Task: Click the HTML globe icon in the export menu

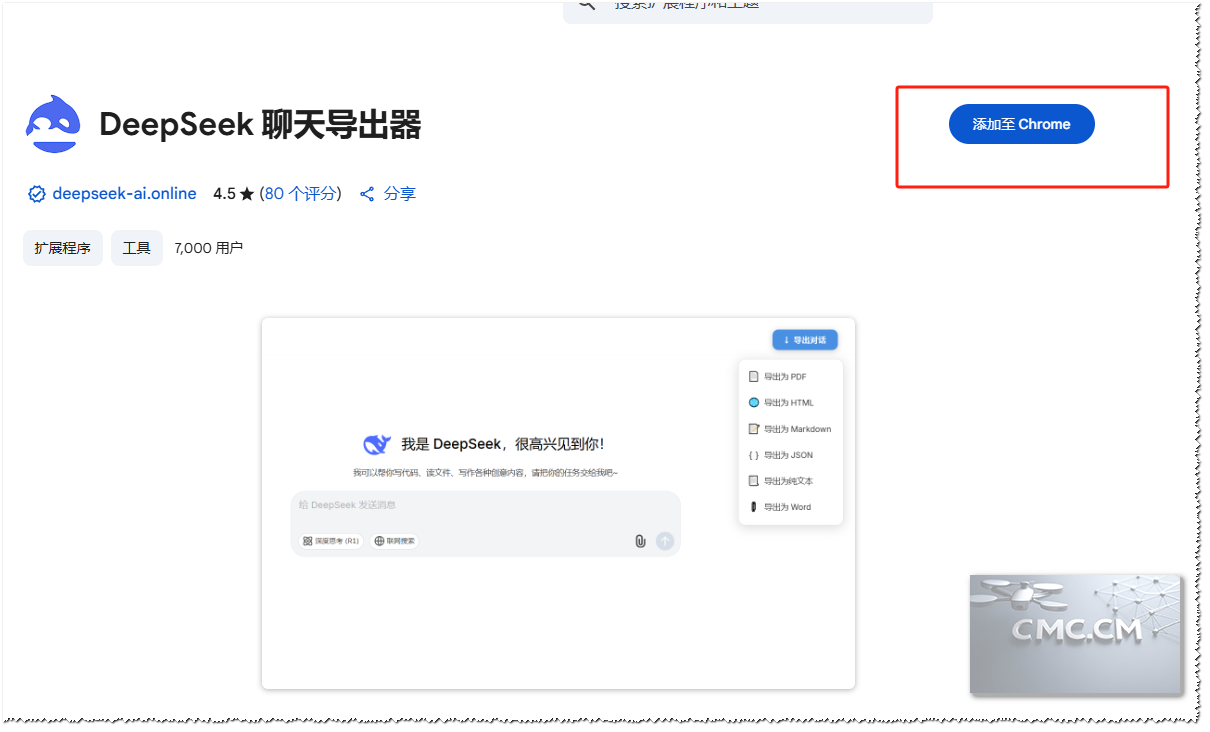Action: tap(754, 403)
